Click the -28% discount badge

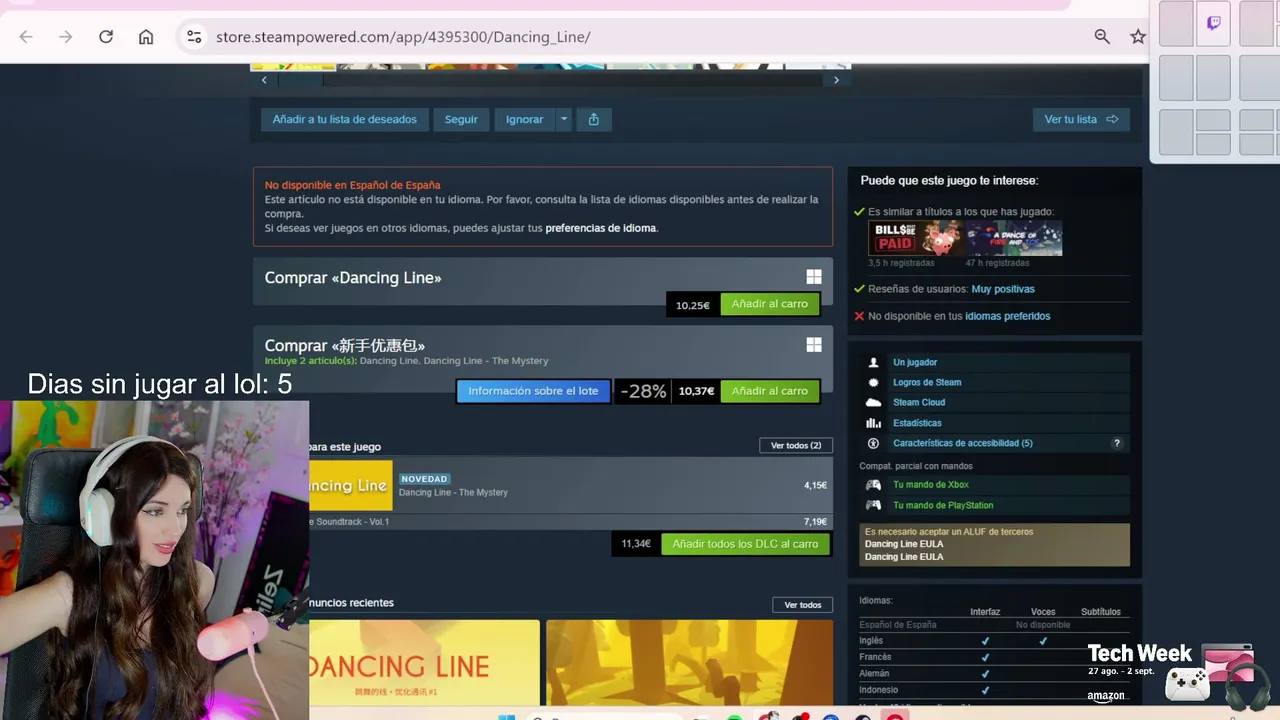pyautogui.click(x=643, y=391)
